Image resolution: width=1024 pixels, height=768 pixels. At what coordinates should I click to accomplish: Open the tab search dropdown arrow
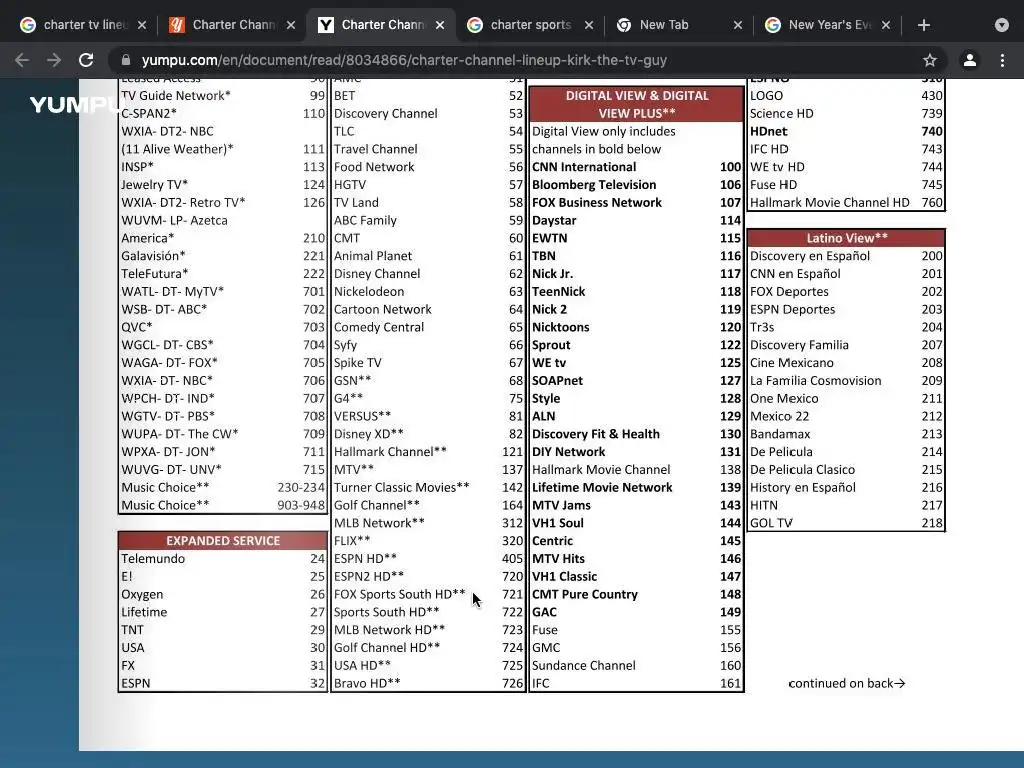1002,25
